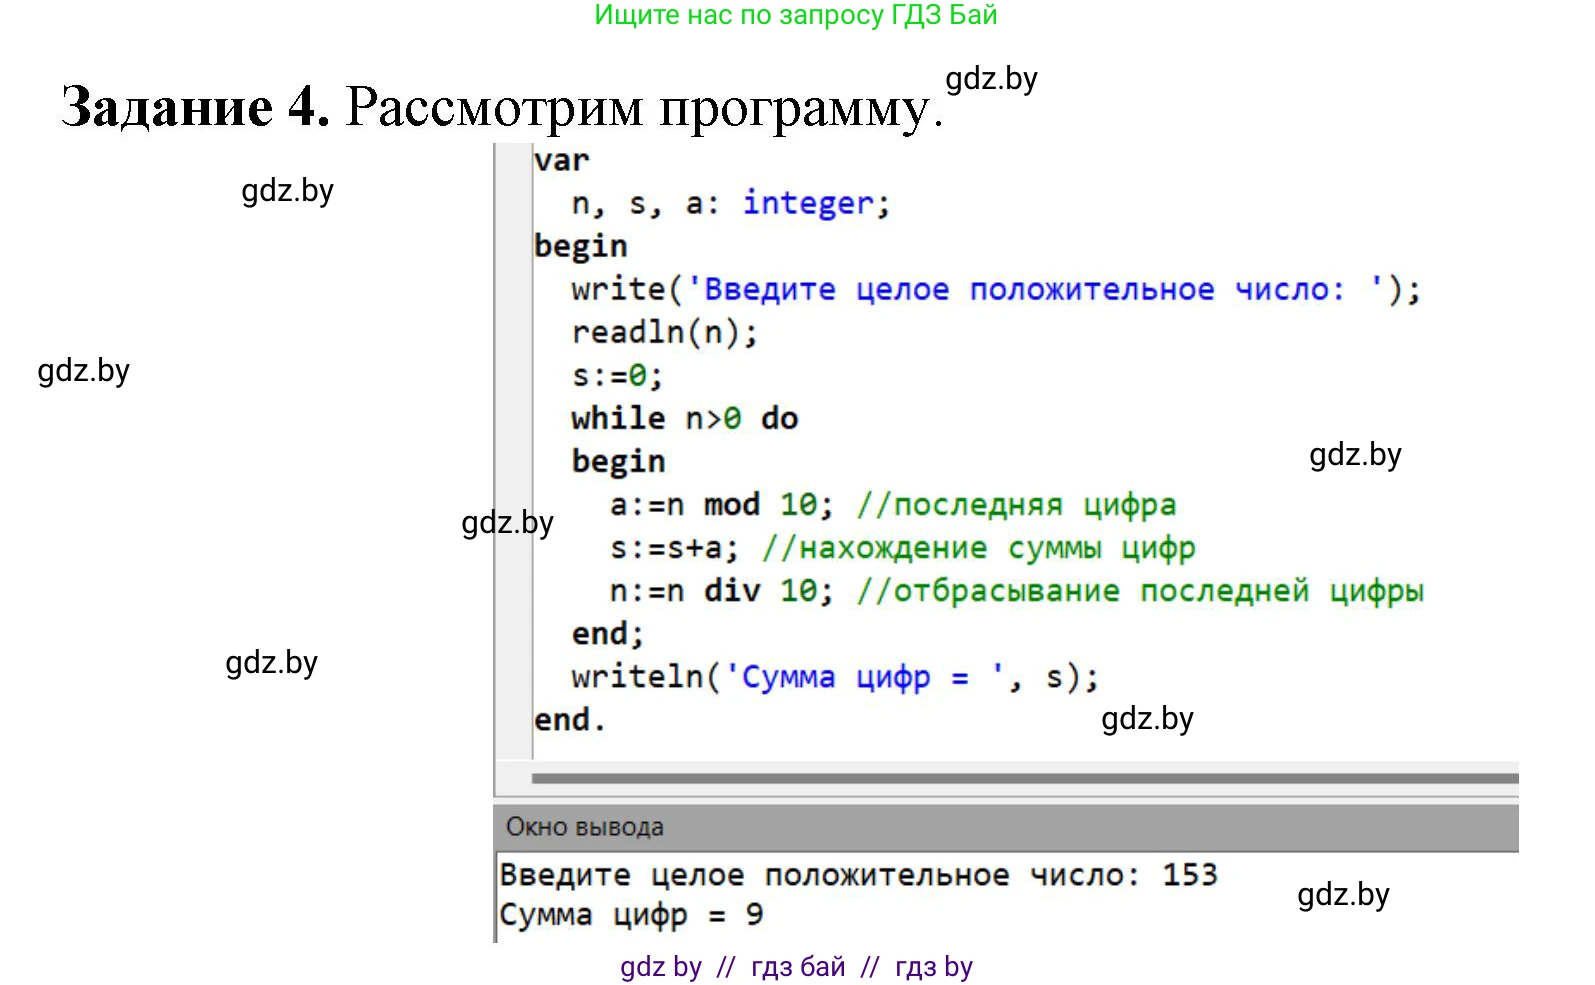
Task: Place cursor at the final "end." line
Action: (569, 720)
